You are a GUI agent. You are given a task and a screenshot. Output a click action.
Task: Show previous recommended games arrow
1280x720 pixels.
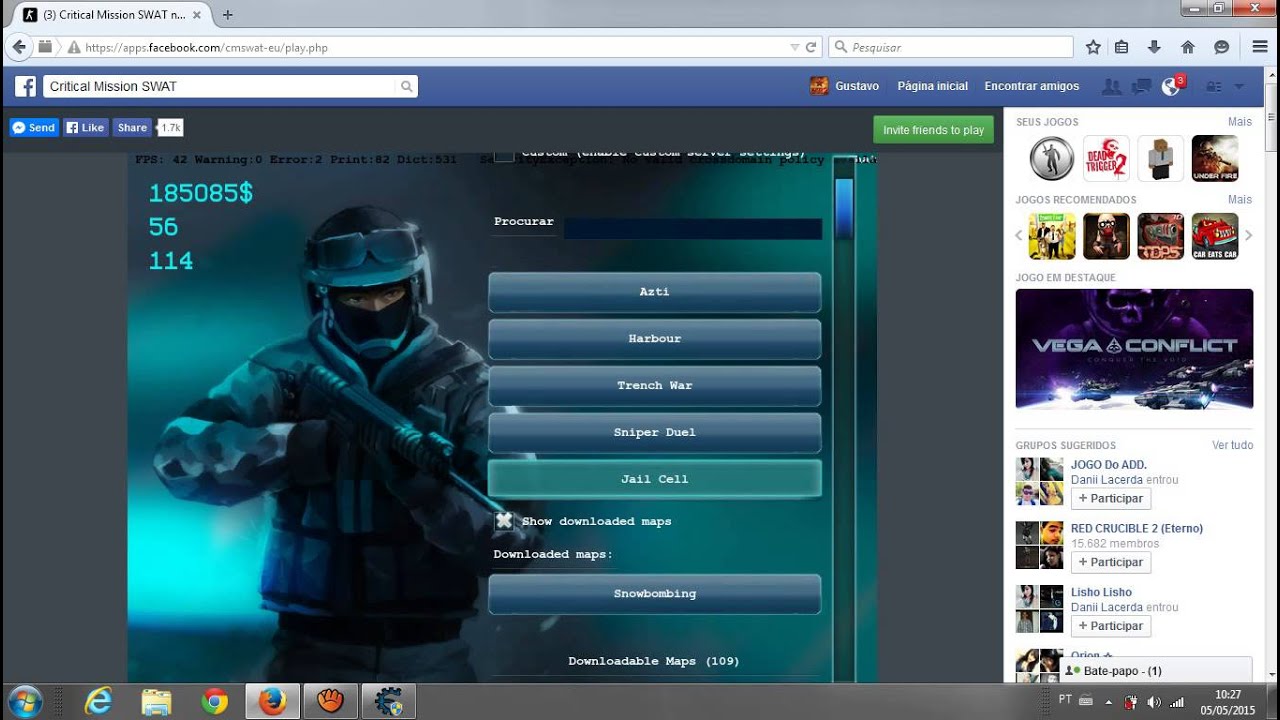point(1020,236)
